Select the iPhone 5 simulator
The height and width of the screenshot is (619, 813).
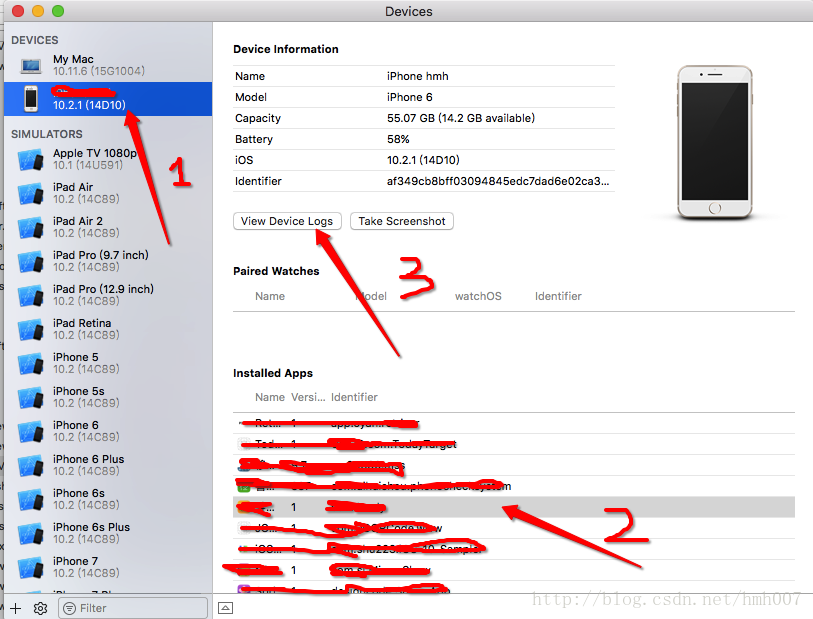click(x=108, y=363)
